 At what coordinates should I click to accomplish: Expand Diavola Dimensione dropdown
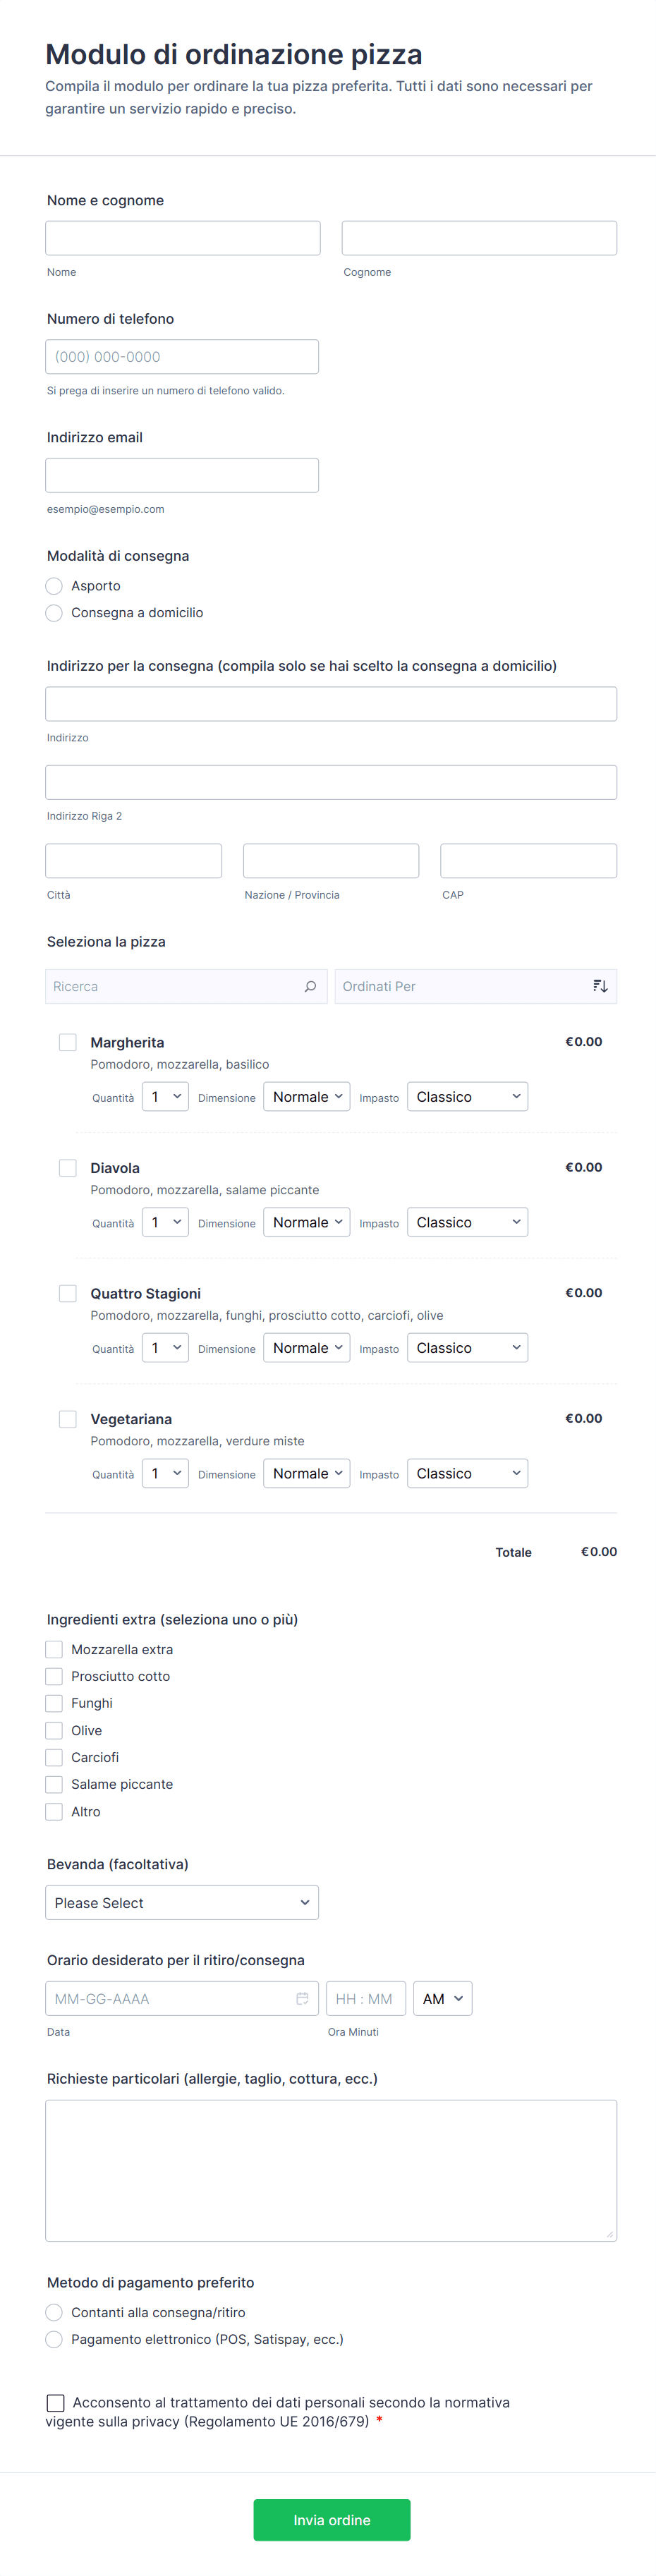tap(306, 1222)
